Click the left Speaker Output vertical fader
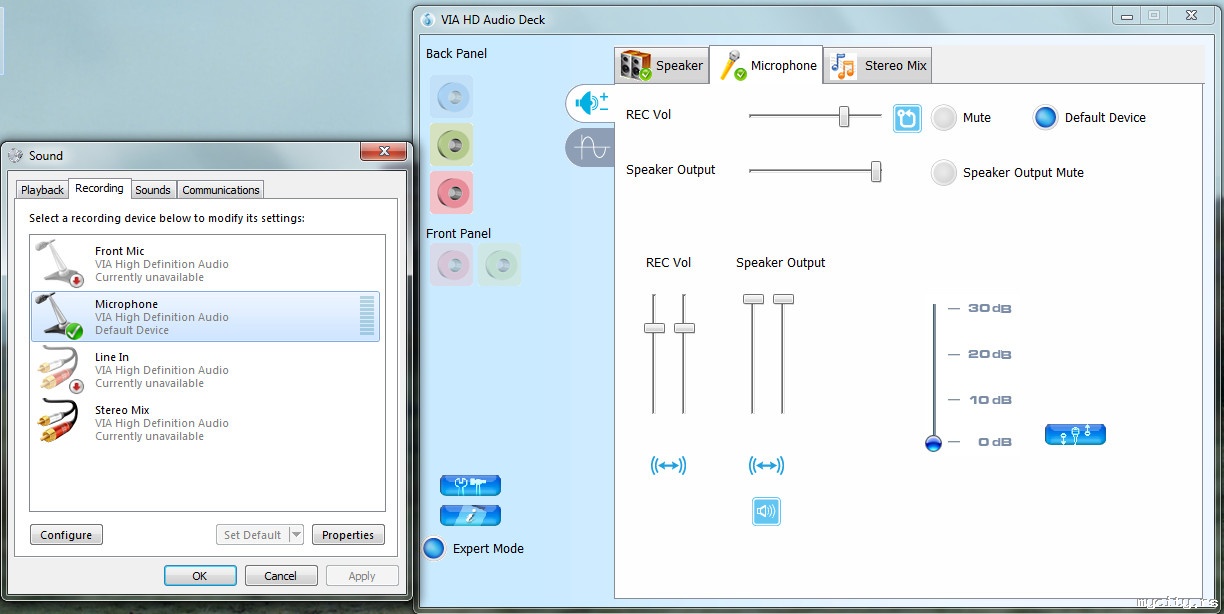Viewport: 1224px width, 614px height. click(x=753, y=299)
